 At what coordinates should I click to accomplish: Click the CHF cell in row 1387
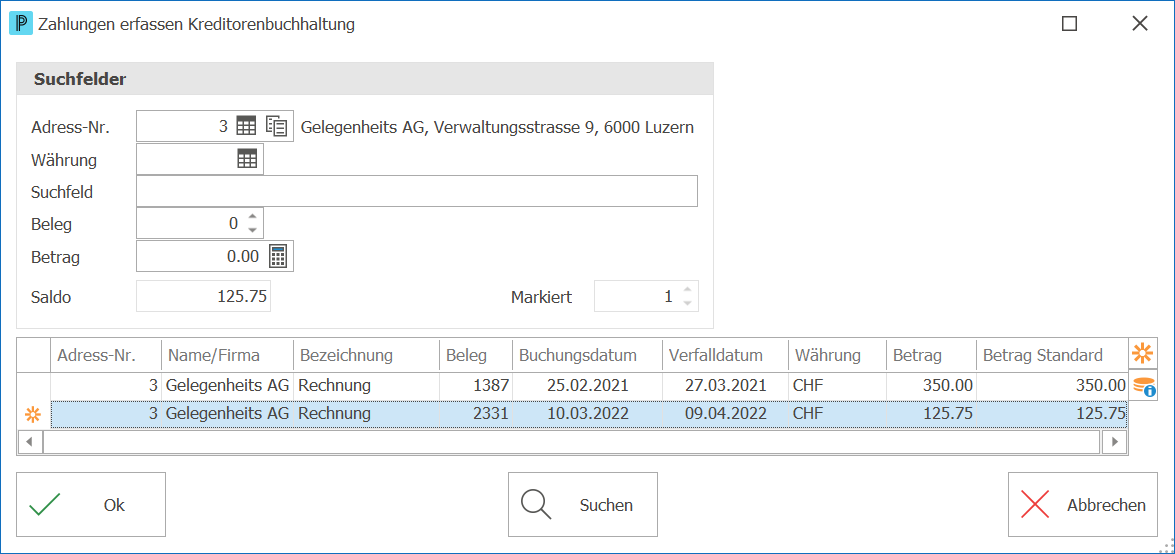(838, 386)
